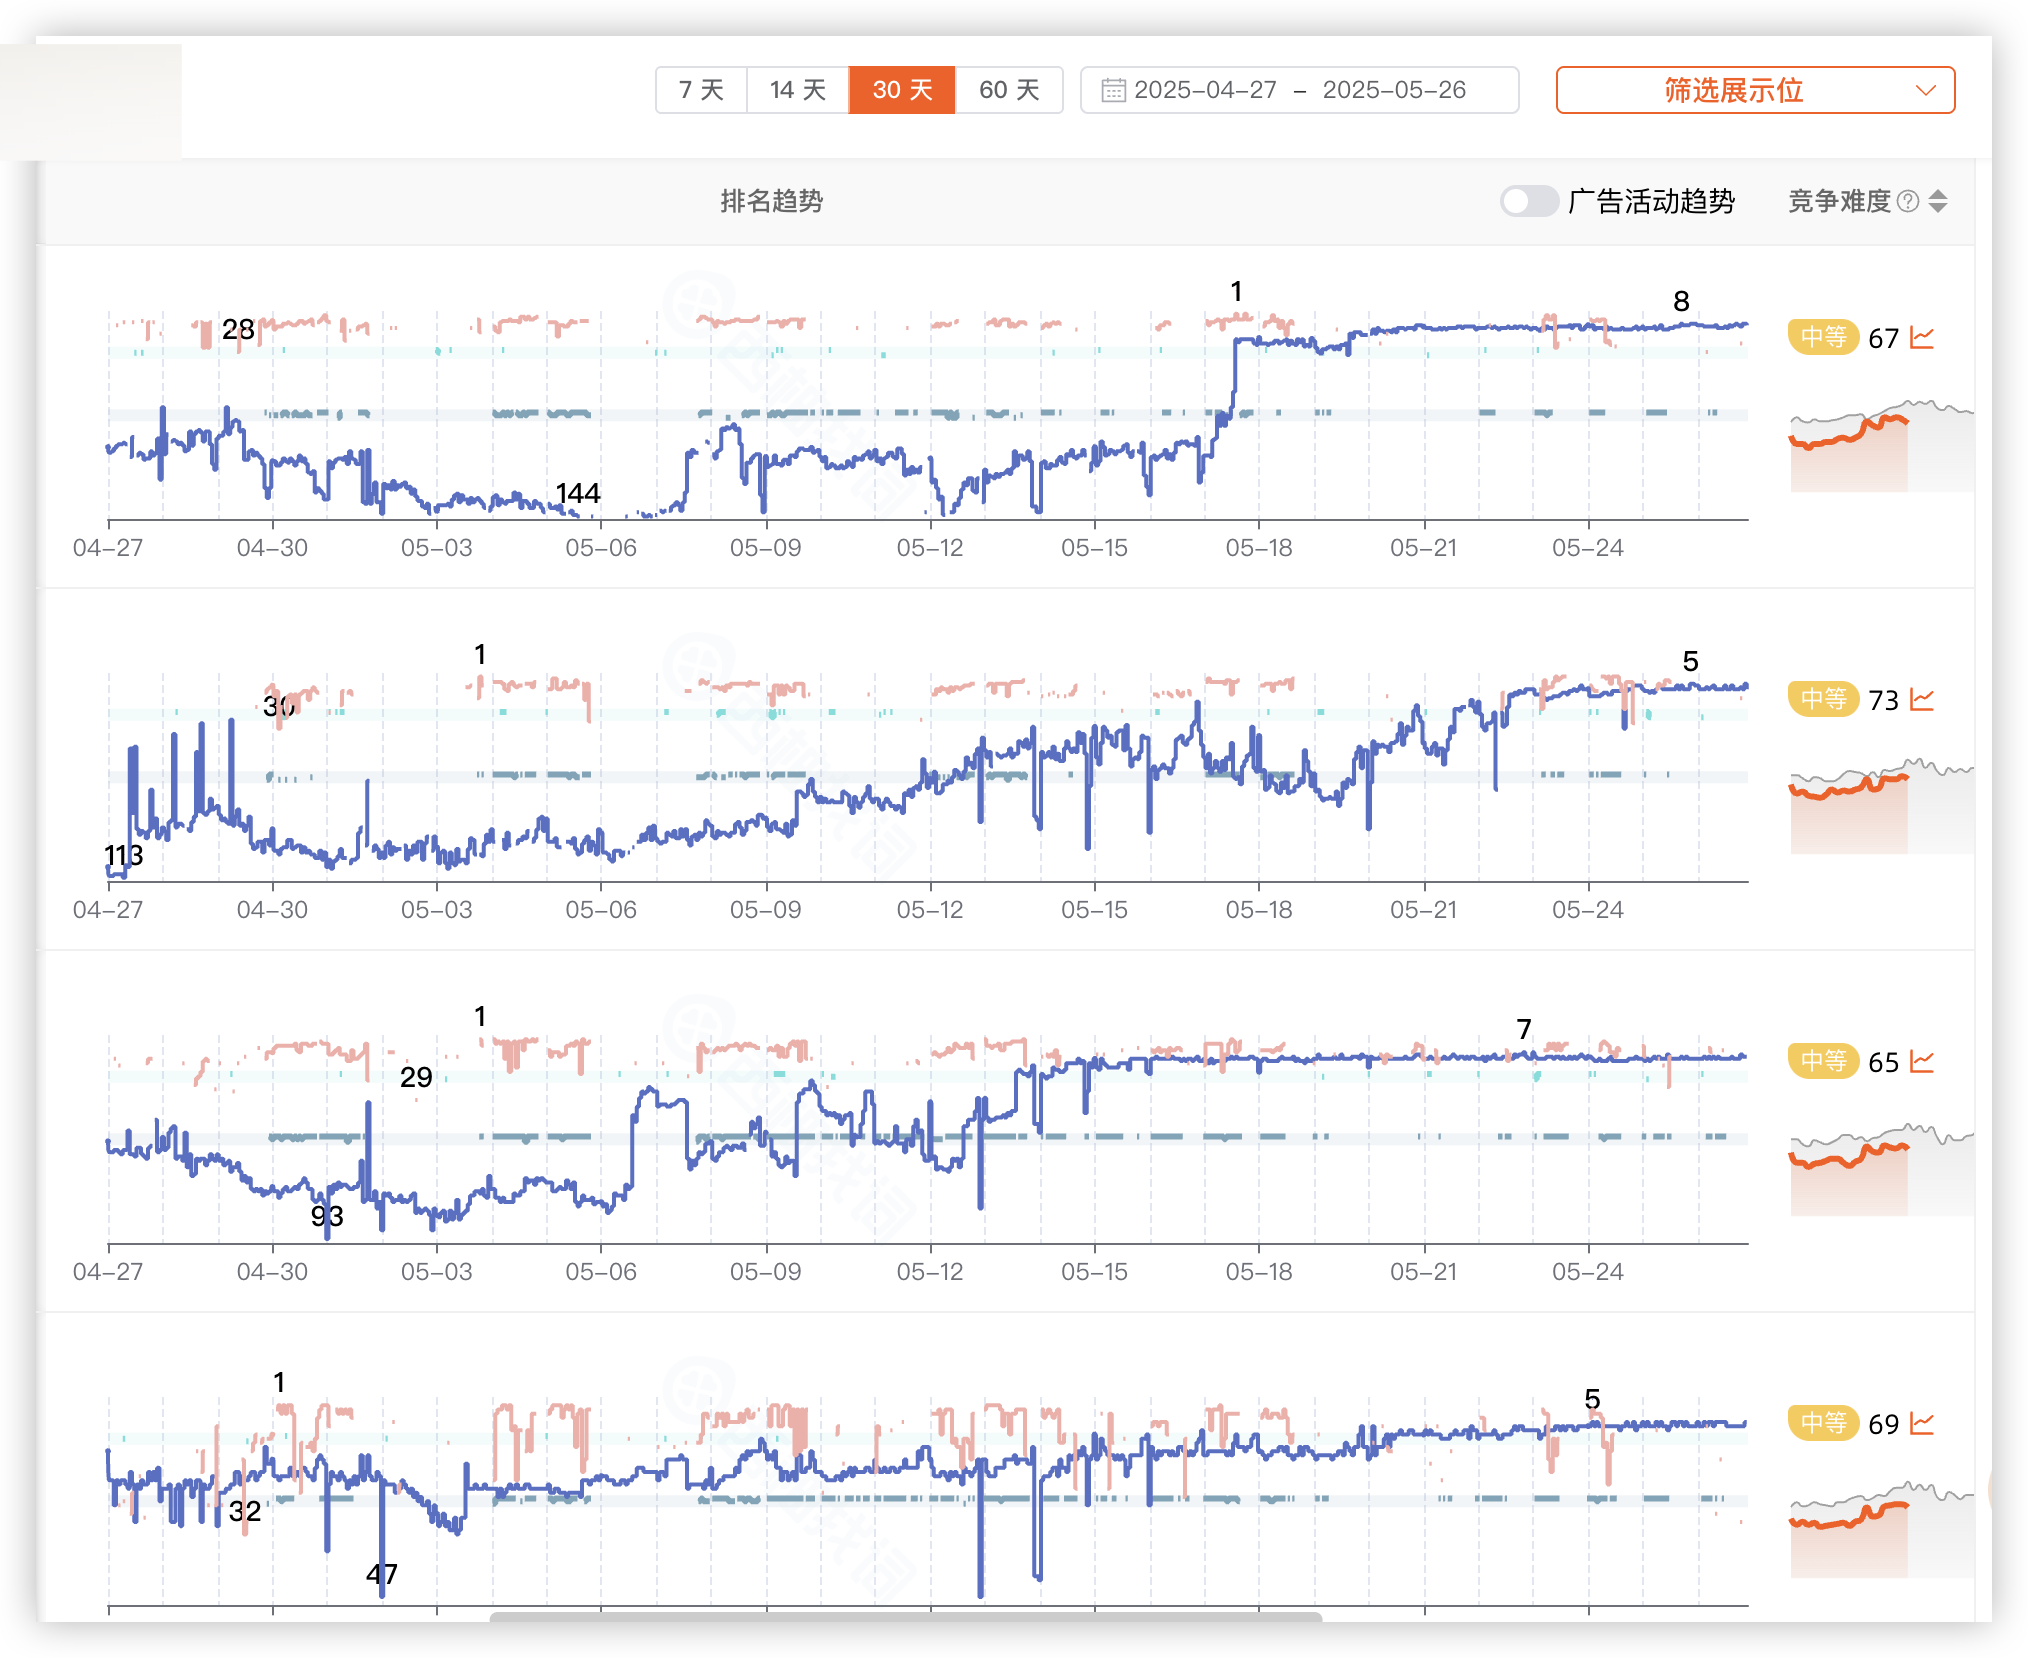Screen dimensions: 2028x1658
Task: Switch to the 60 天 range
Action: click(1009, 90)
